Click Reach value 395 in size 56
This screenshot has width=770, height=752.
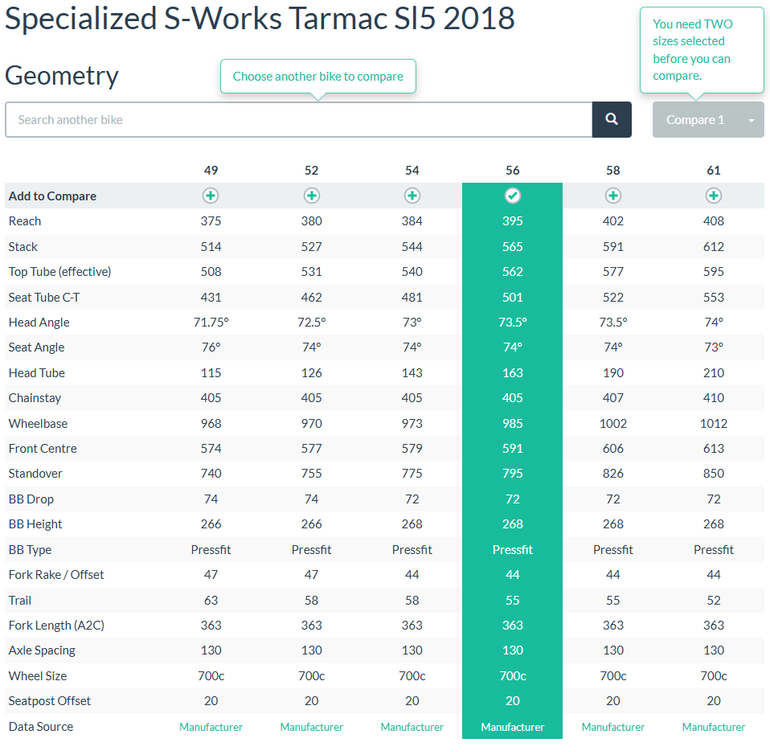512,221
